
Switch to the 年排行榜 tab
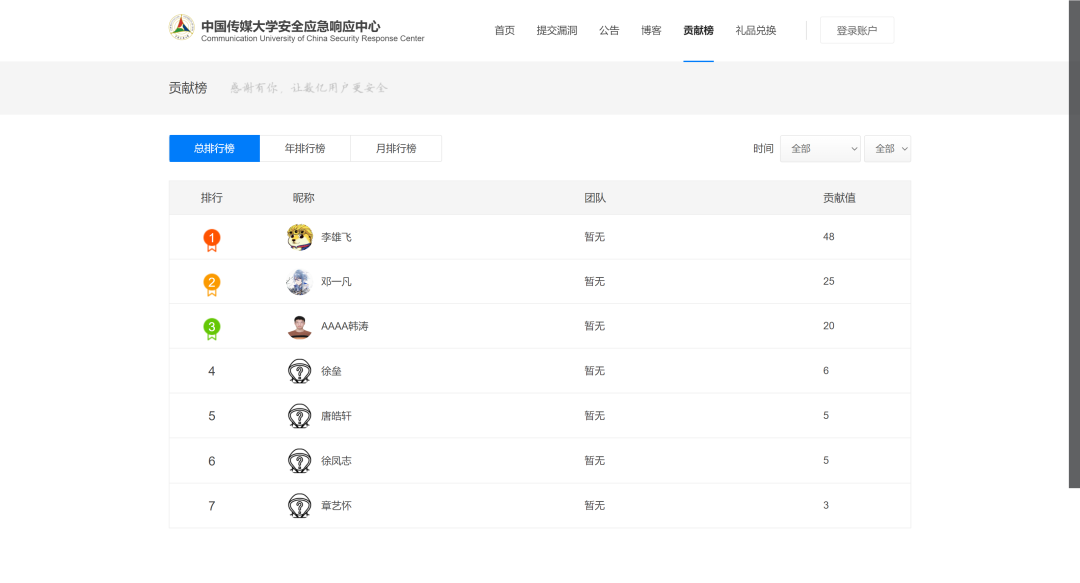pyautogui.click(x=305, y=148)
